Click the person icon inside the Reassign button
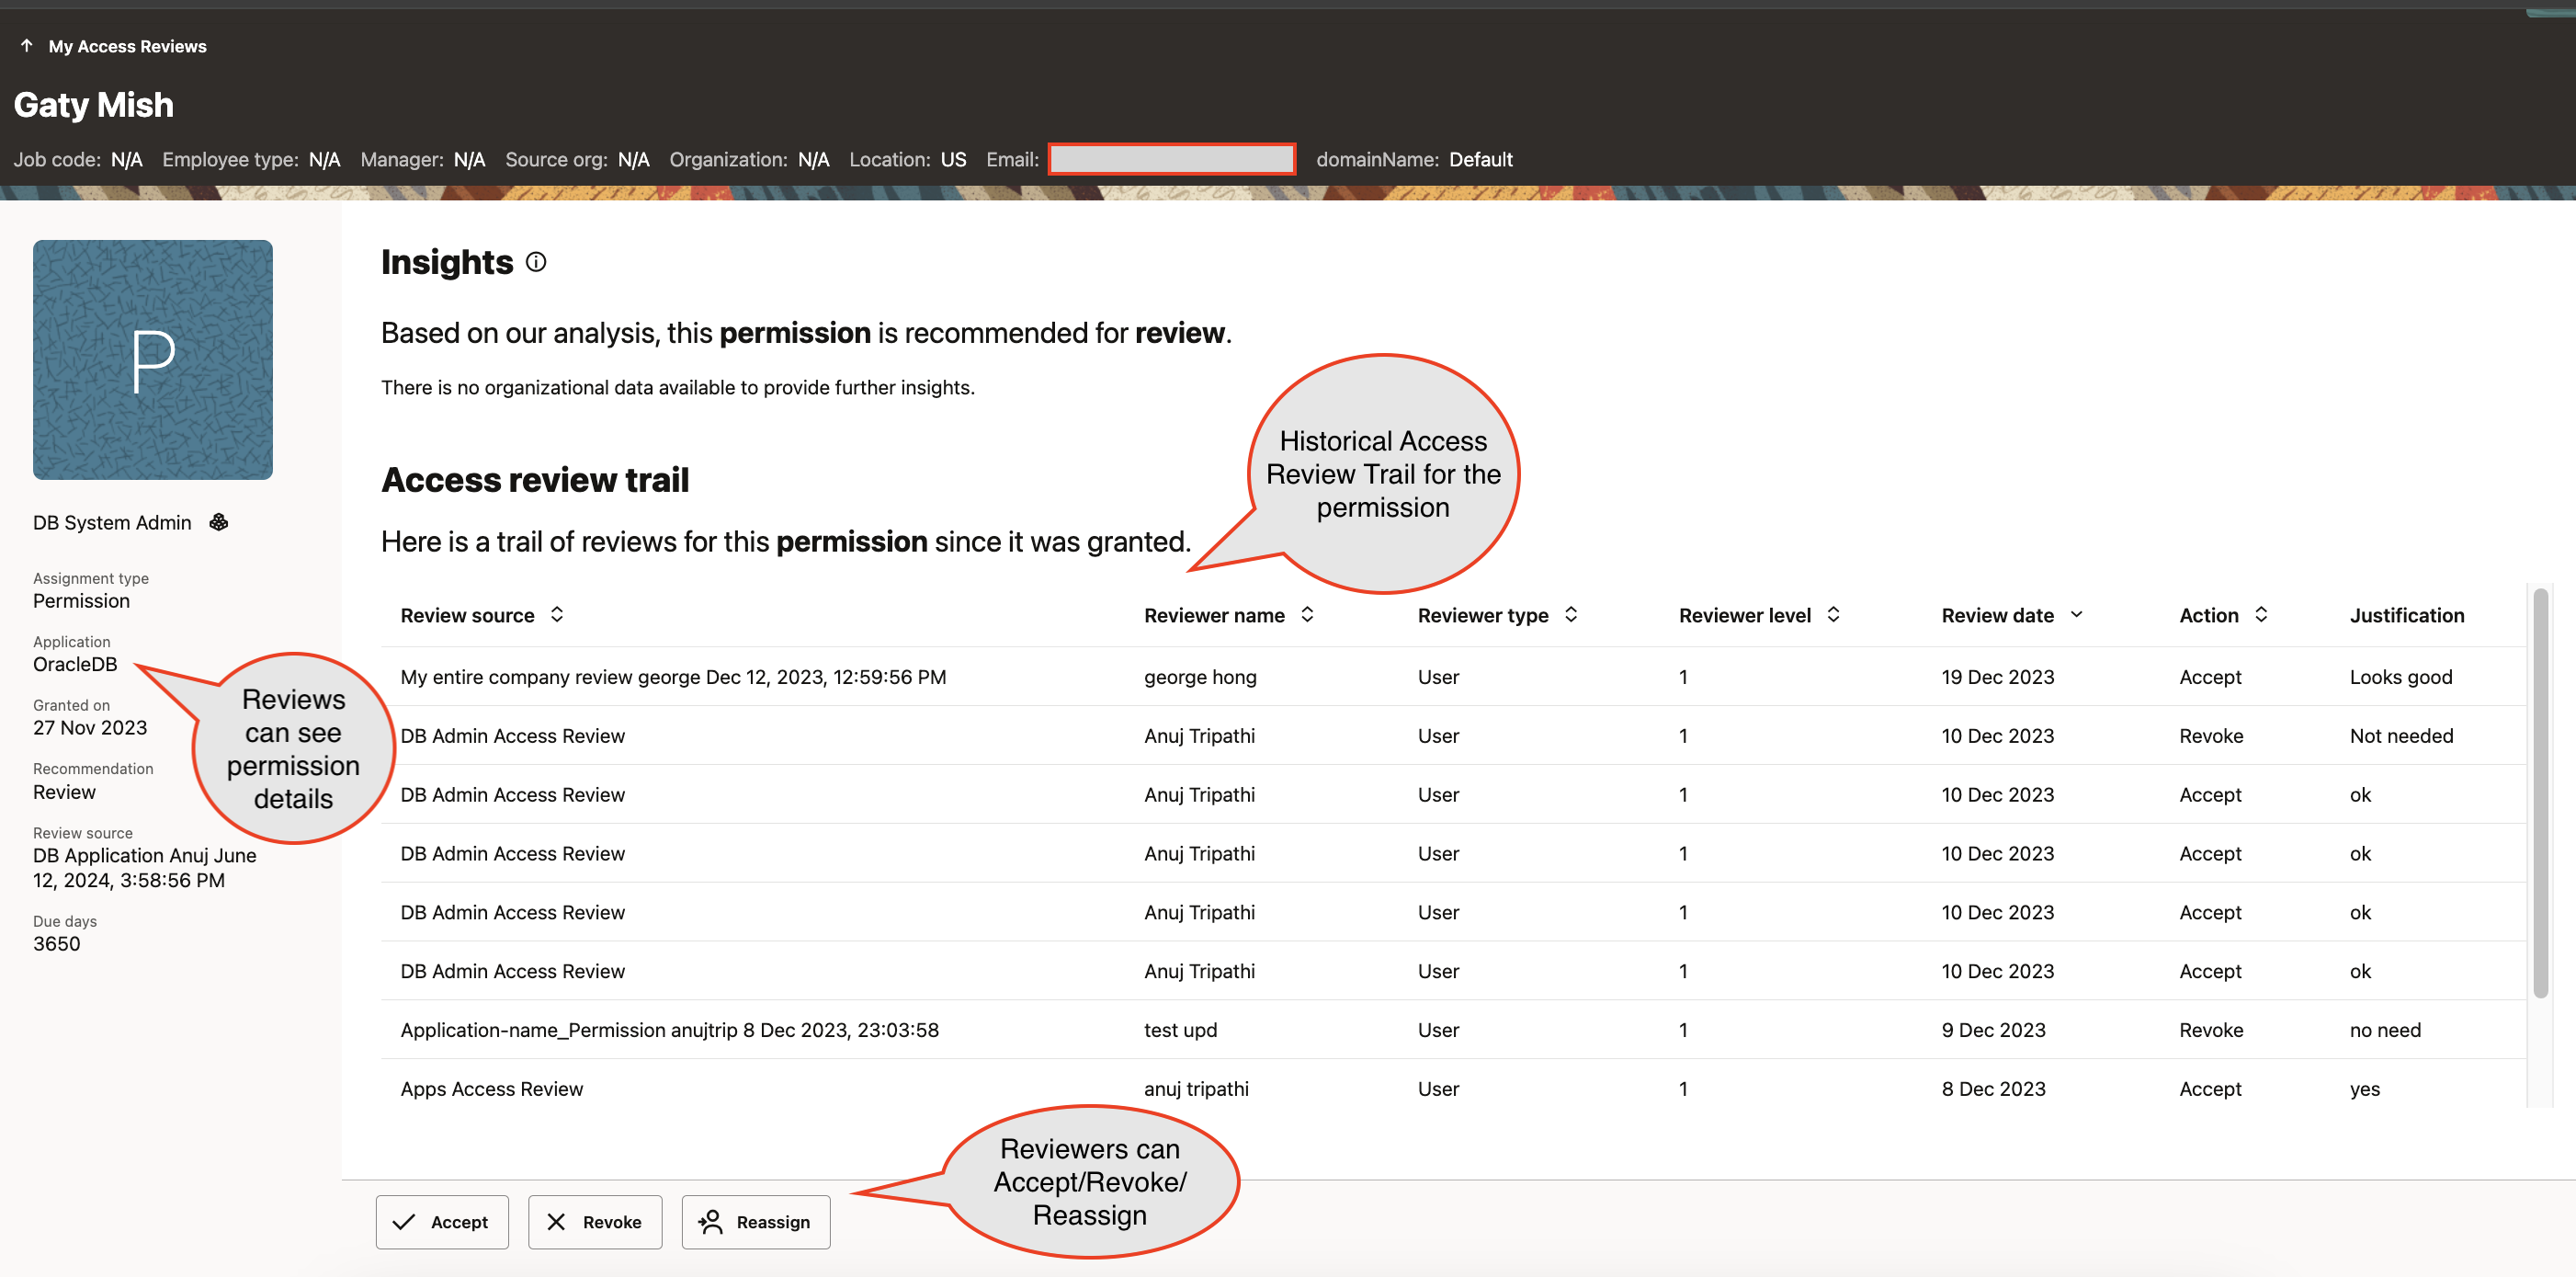 tap(711, 1221)
